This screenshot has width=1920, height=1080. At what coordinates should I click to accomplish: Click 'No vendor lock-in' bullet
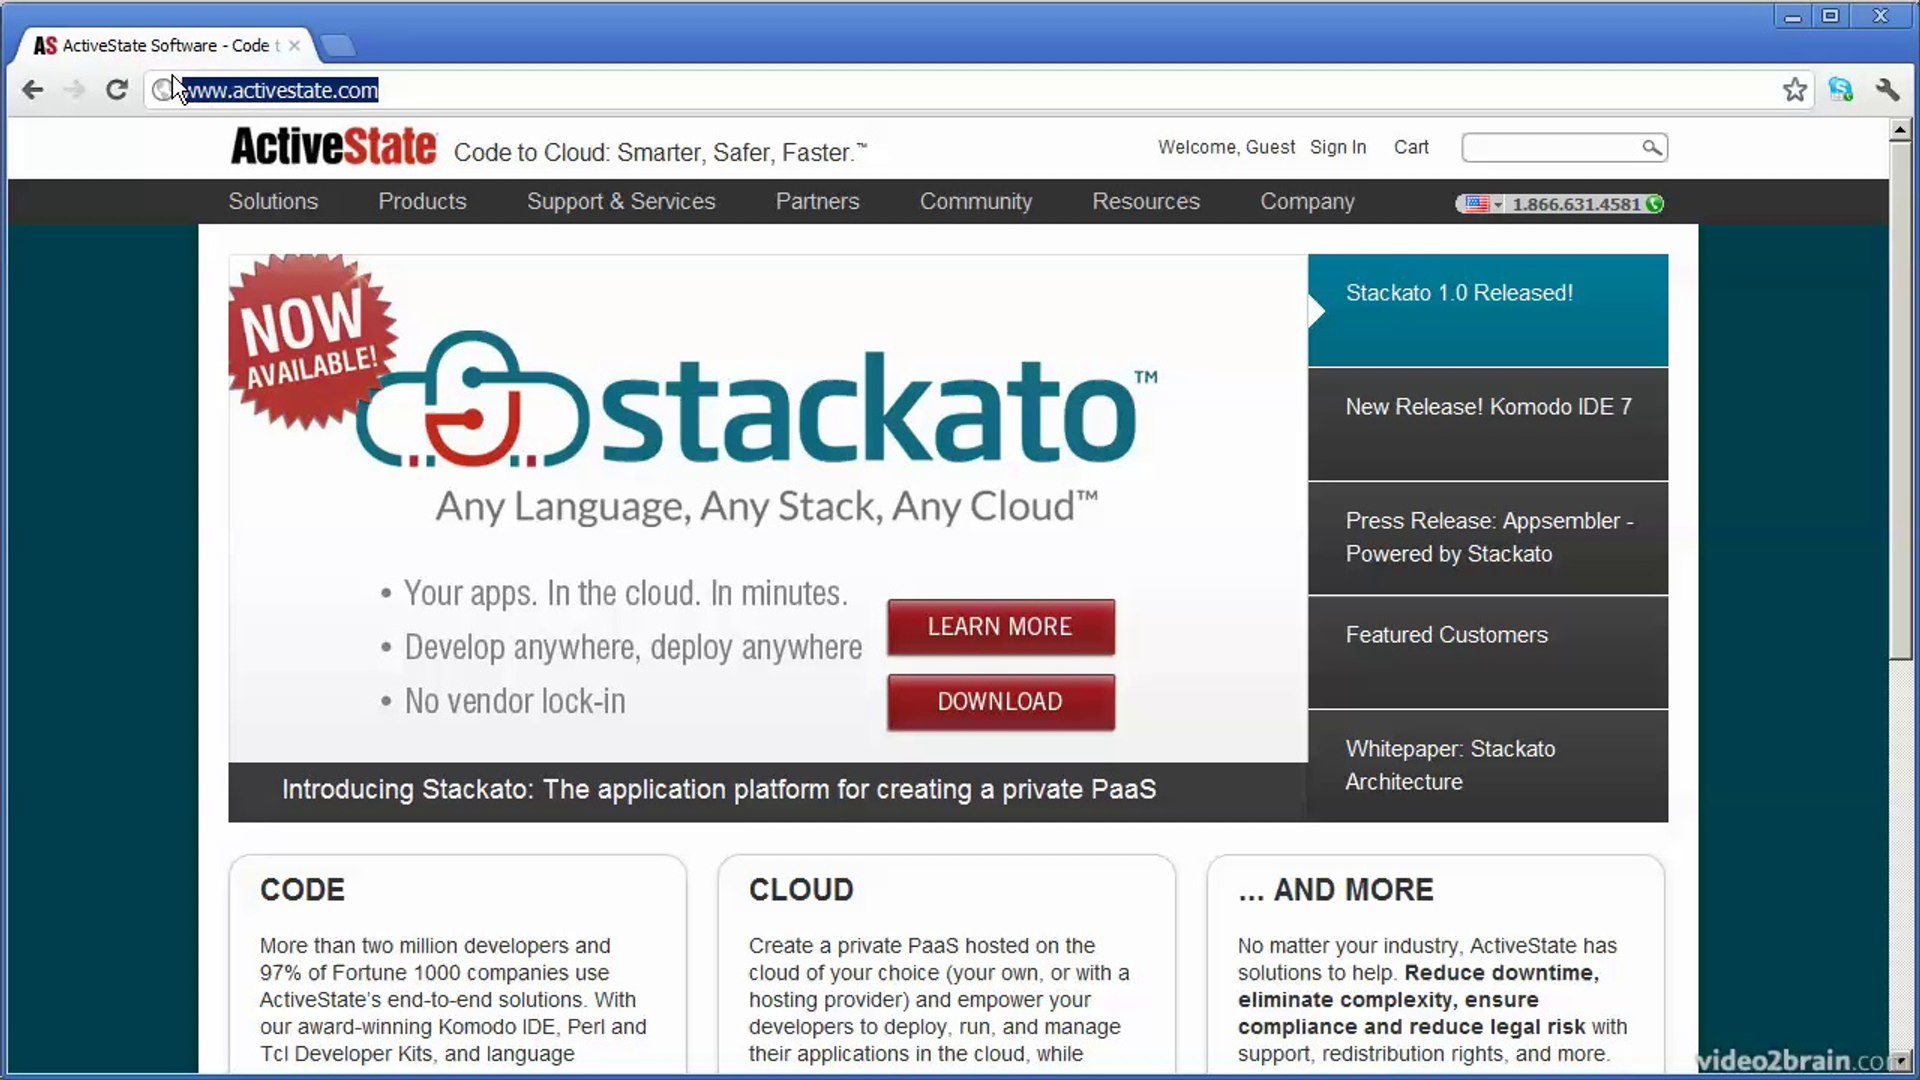click(515, 701)
